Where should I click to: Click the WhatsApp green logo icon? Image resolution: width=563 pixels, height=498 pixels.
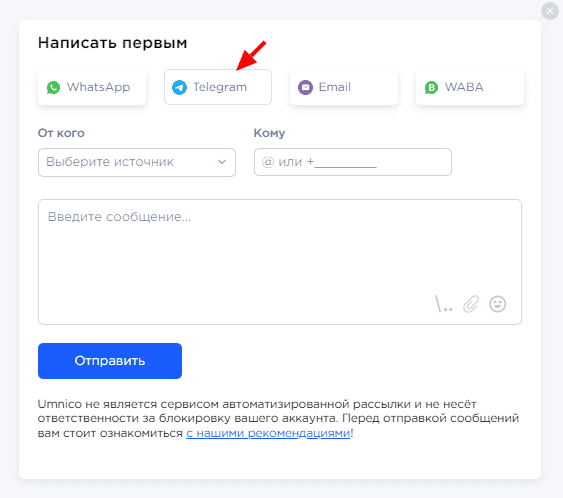(x=53, y=87)
